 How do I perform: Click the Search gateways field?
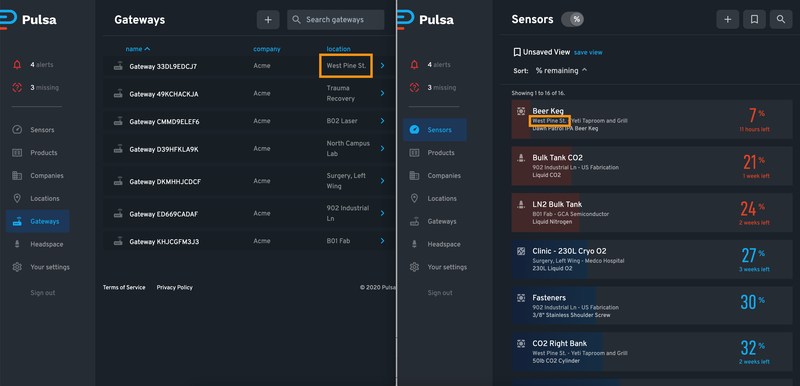tap(336, 20)
